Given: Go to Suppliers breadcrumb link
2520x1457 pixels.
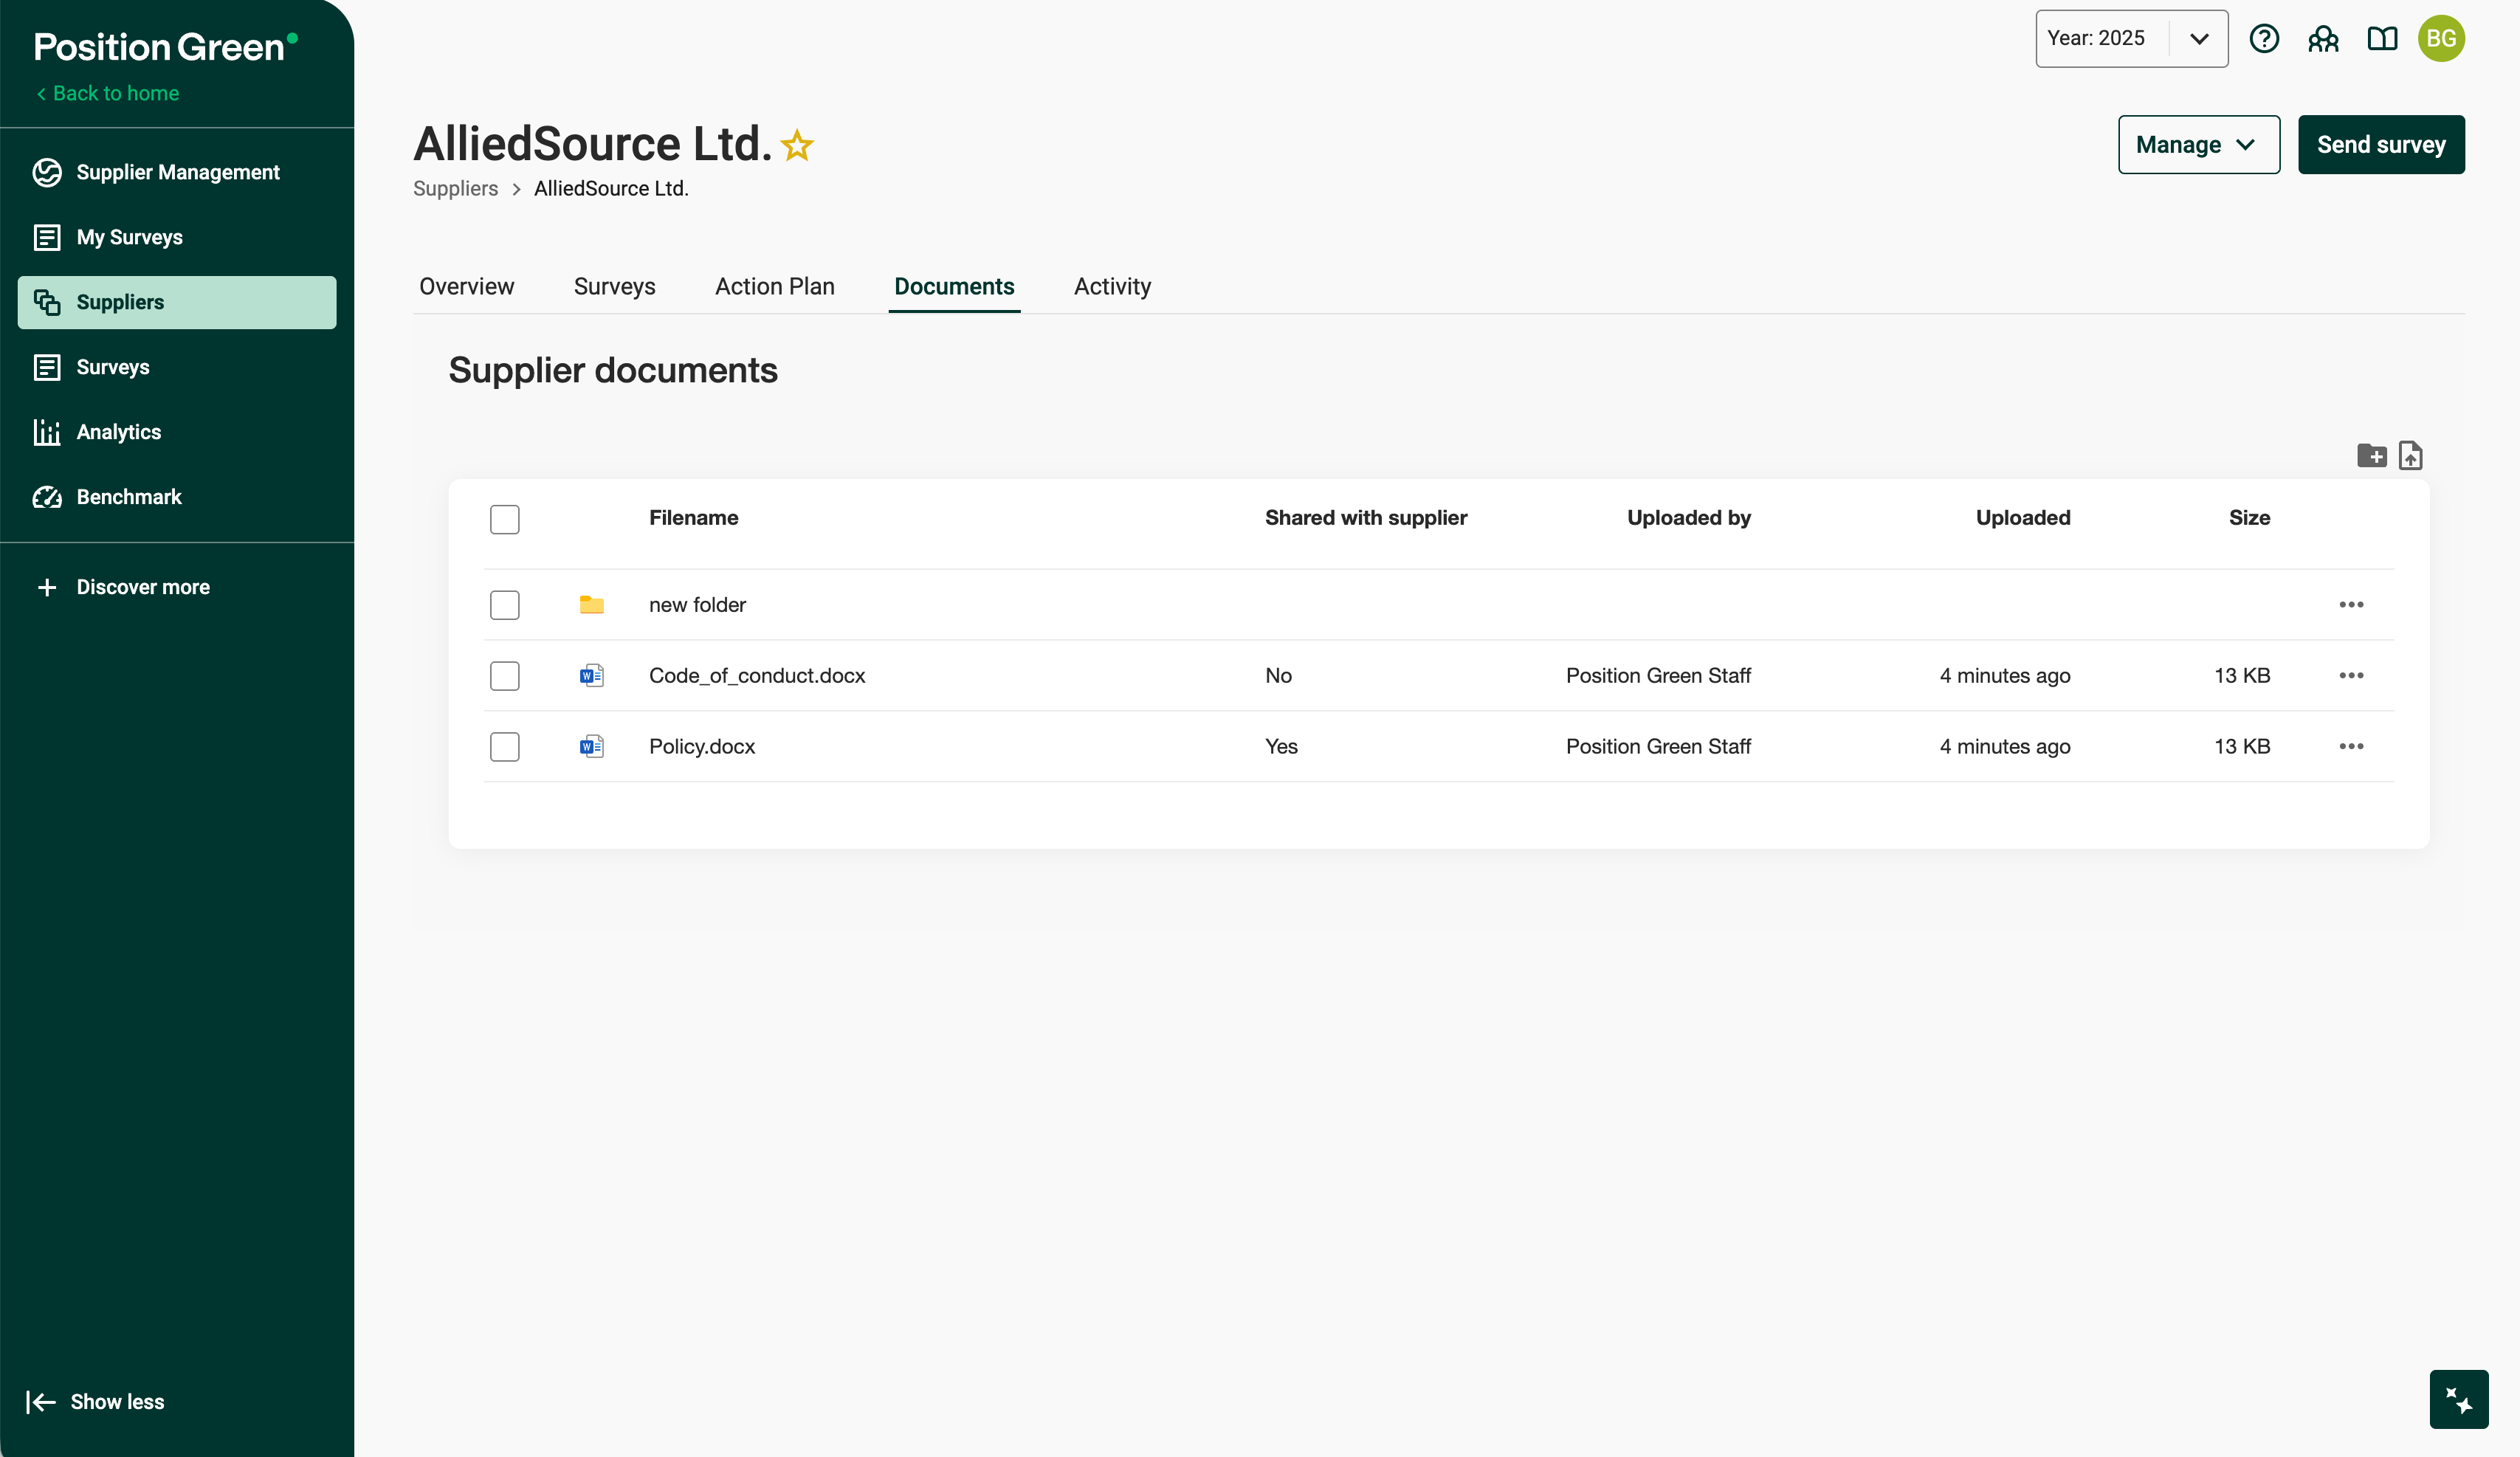Looking at the screenshot, I should (x=456, y=189).
